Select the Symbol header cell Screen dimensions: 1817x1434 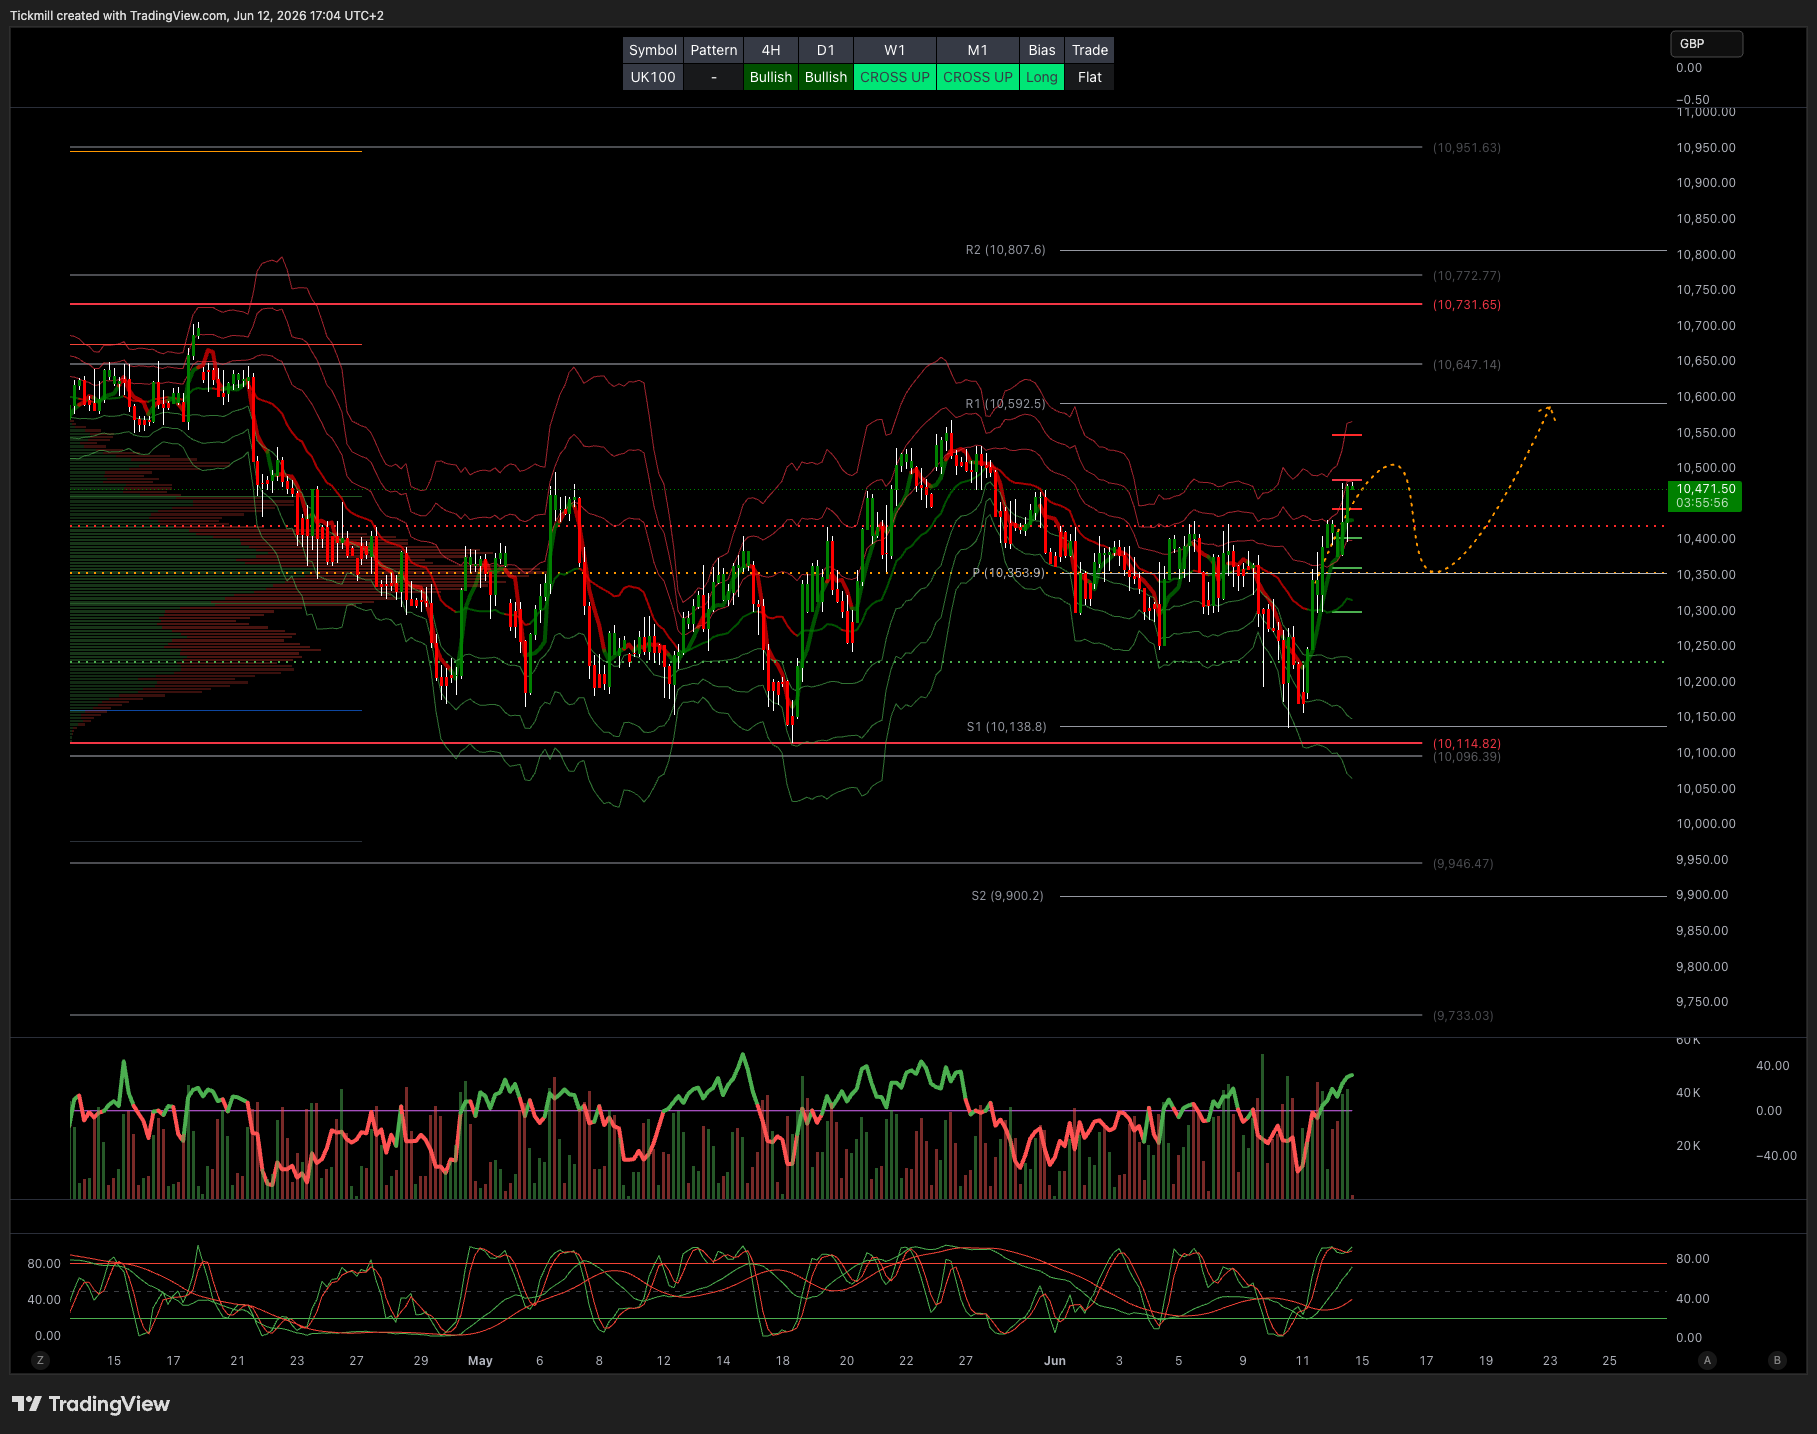(x=653, y=50)
